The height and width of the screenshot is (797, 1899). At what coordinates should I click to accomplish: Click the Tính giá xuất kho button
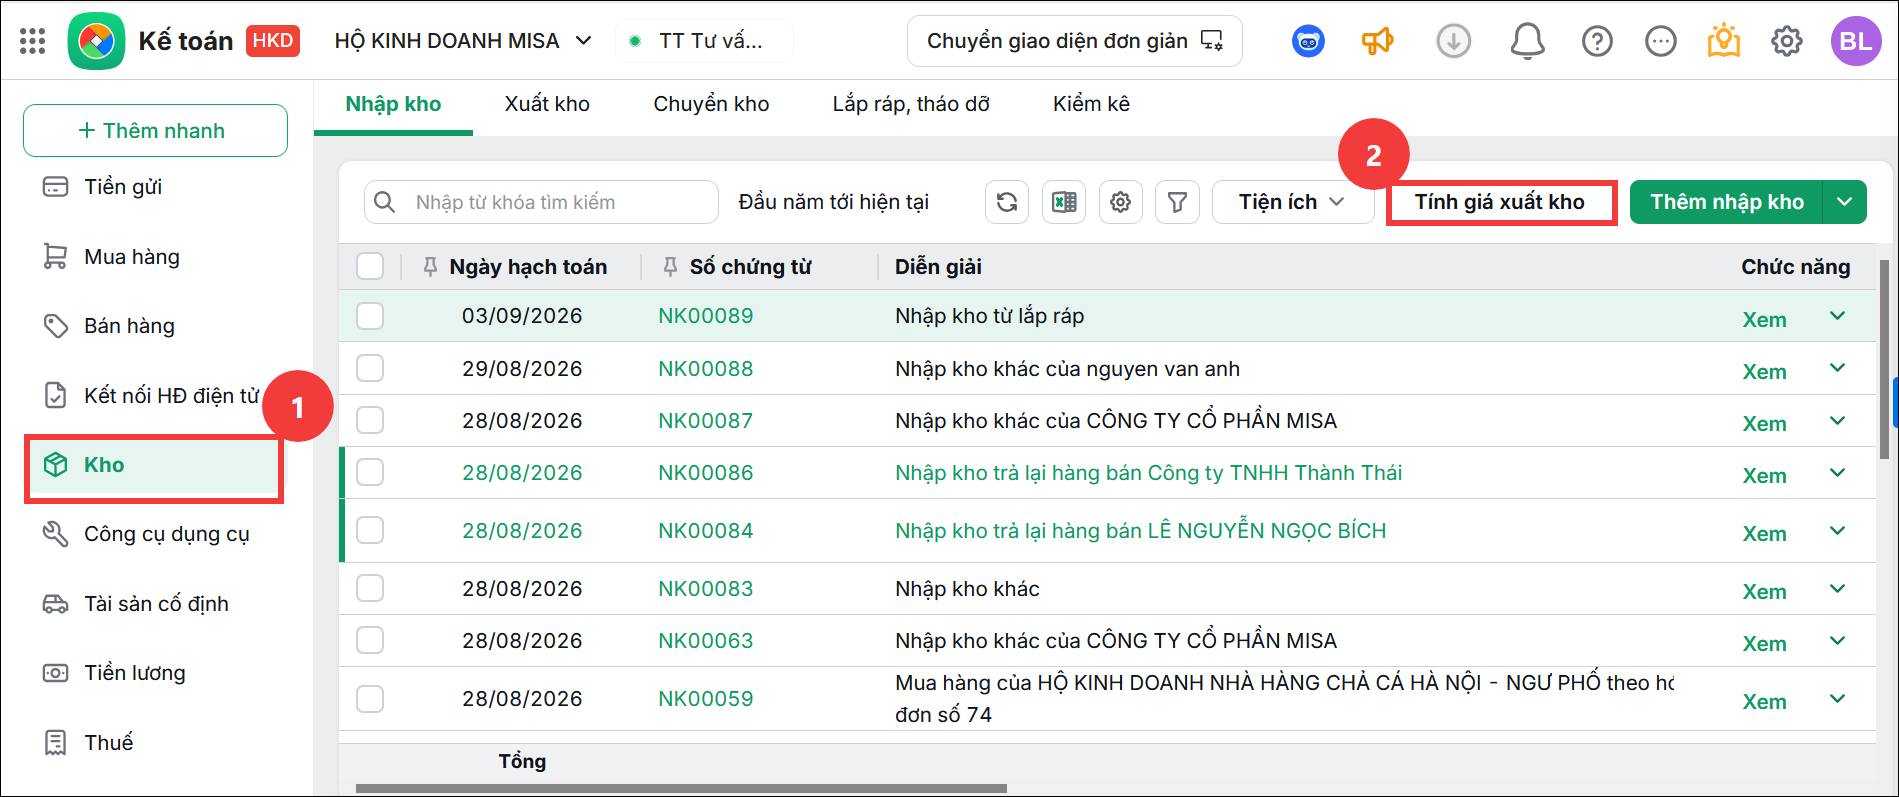[x=1500, y=202]
